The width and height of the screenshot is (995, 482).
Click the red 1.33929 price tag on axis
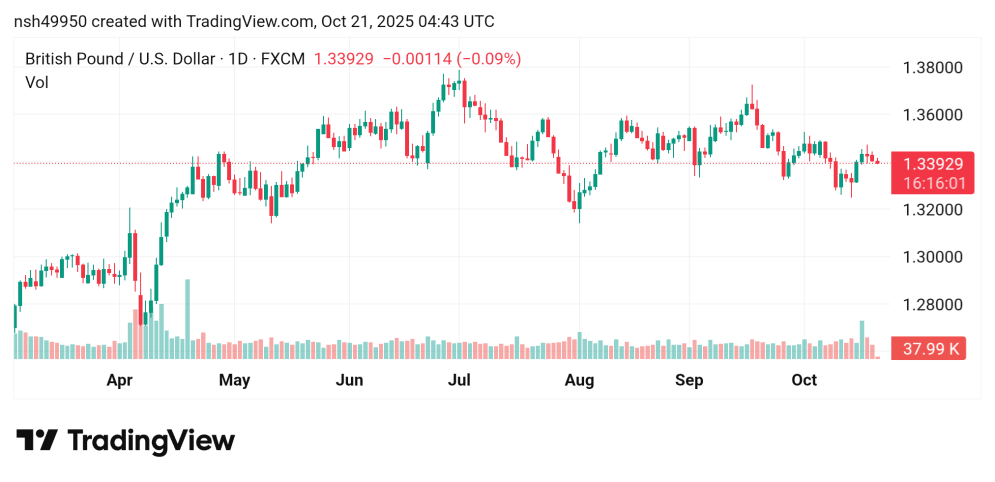click(931, 164)
